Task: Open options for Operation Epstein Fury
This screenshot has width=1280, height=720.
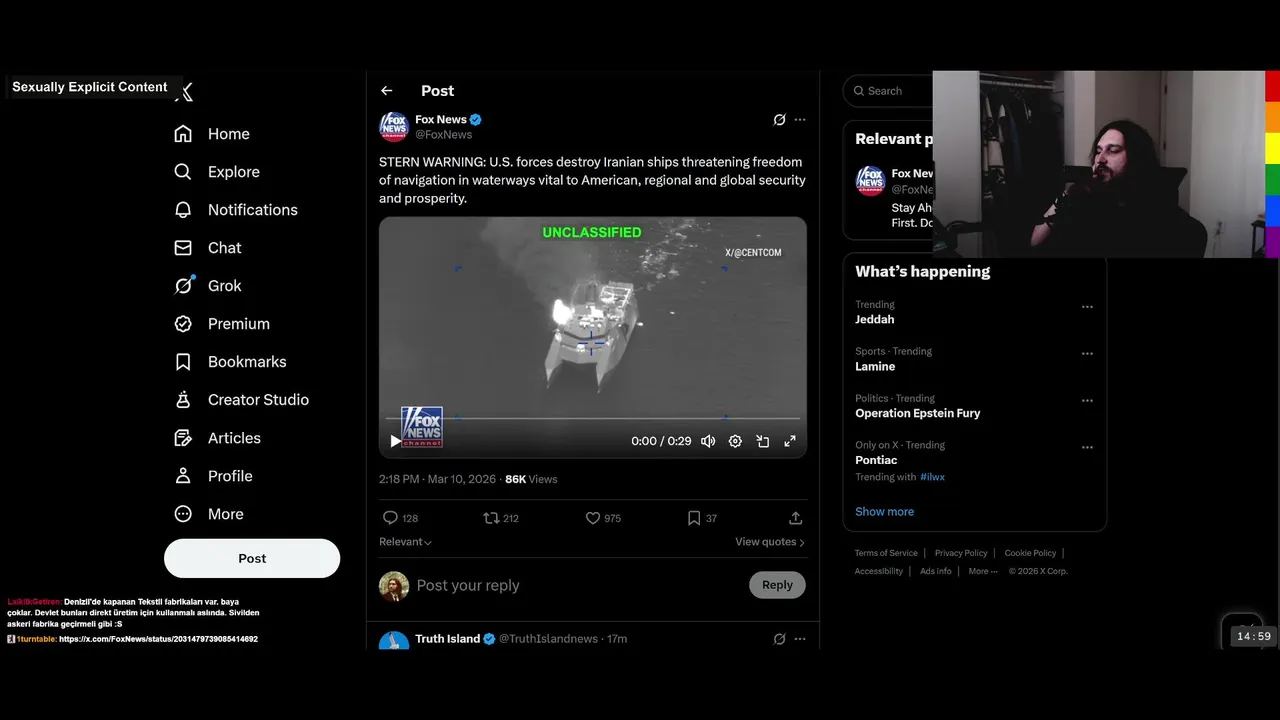Action: [x=1087, y=401]
